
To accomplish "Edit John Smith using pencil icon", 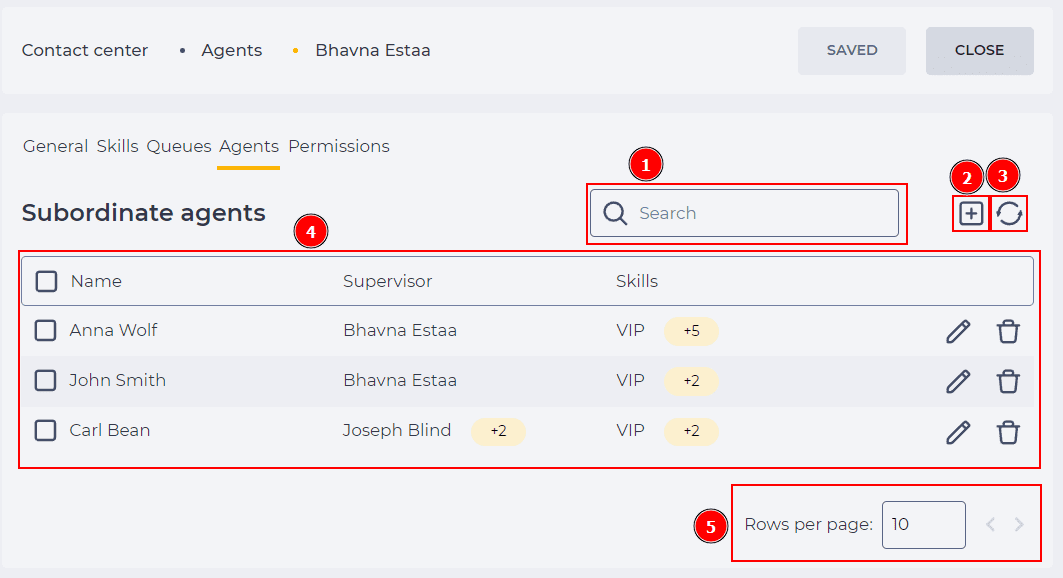I will (x=958, y=381).
